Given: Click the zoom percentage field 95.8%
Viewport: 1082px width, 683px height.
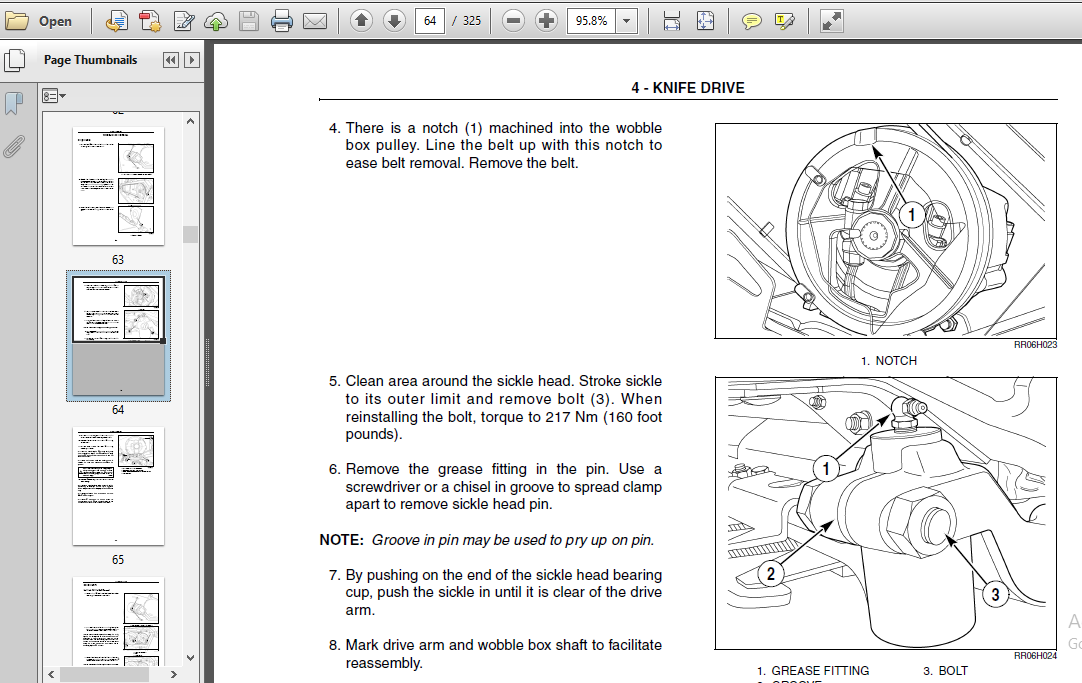Looking at the screenshot, I should [x=591, y=21].
